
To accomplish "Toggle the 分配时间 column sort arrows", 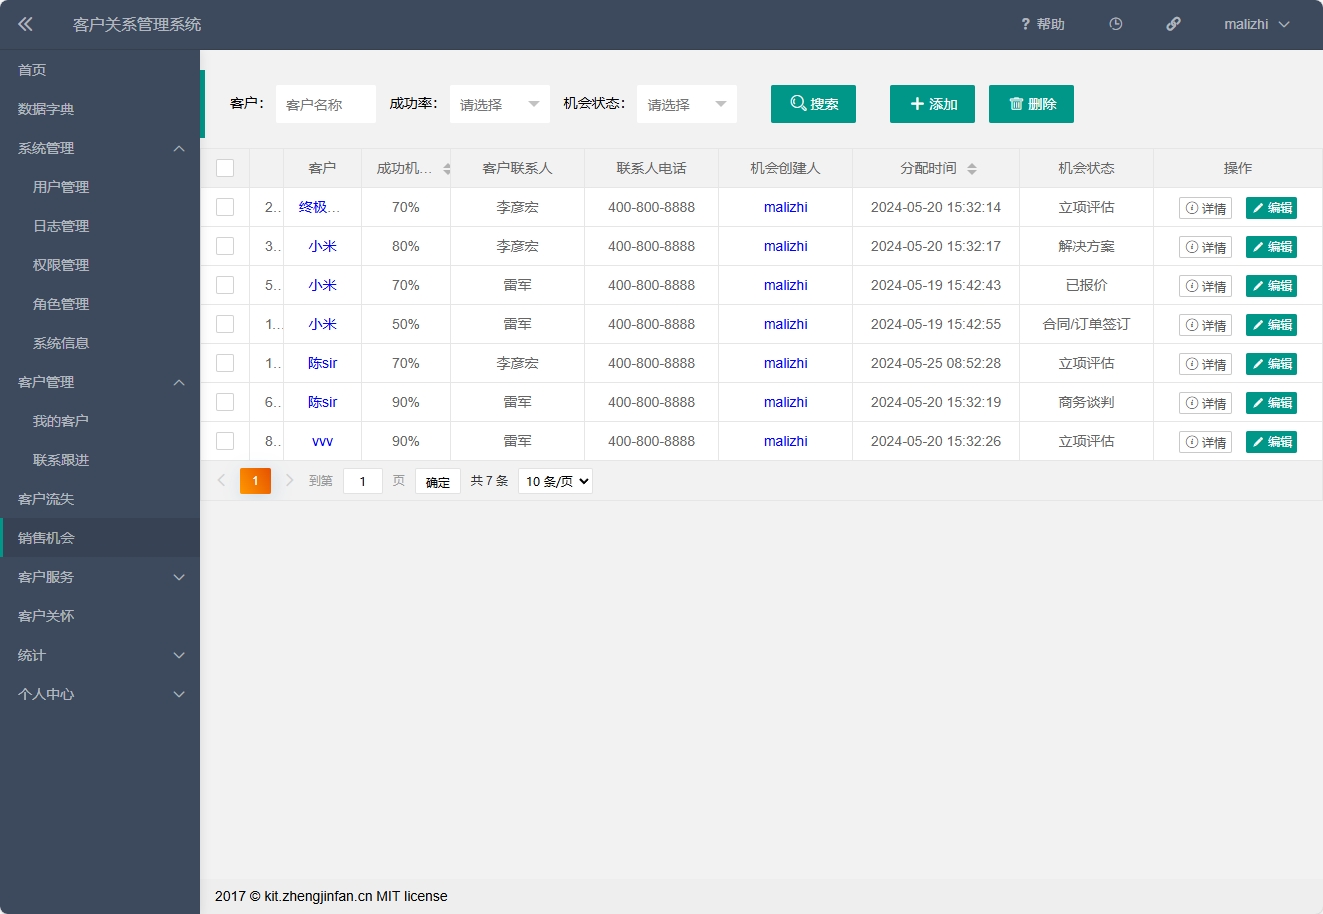I will click(x=970, y=167).
